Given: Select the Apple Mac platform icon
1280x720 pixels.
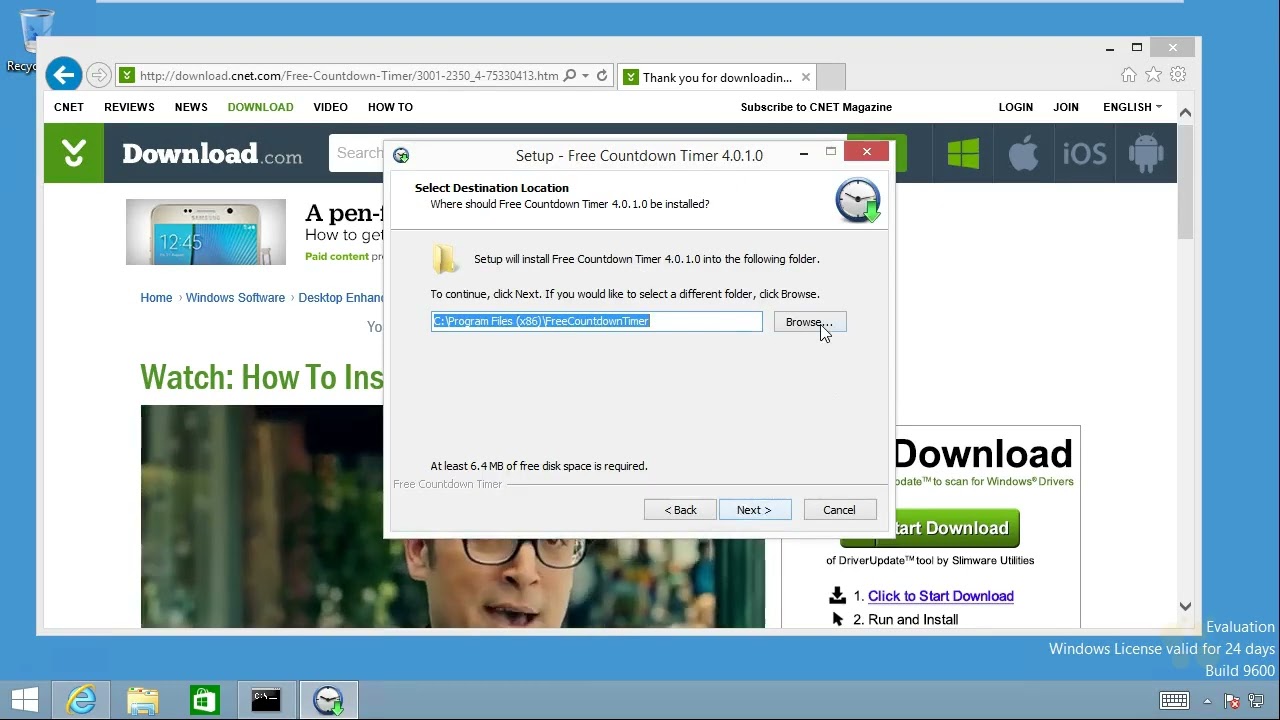Looking at the screenshot, I should coord(1023,153).
